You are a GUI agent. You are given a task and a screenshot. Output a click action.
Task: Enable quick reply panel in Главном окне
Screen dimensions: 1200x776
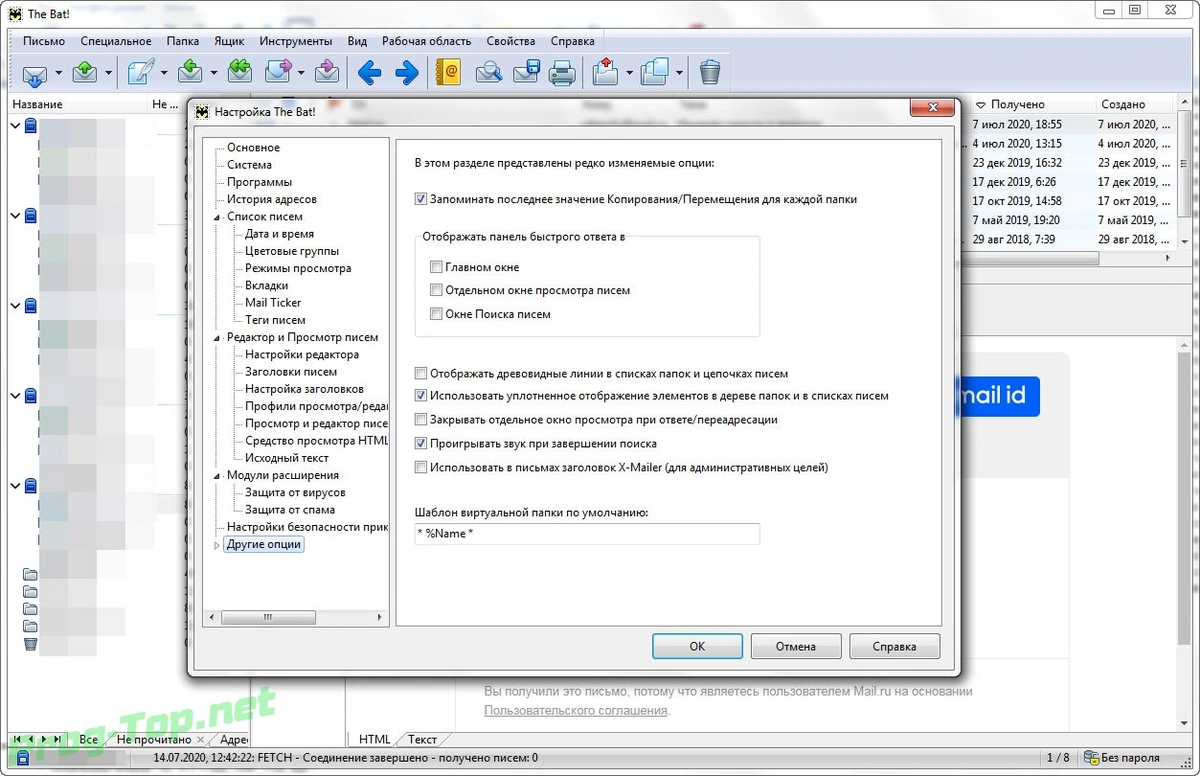pyautogui.click(x=436, y=267)
